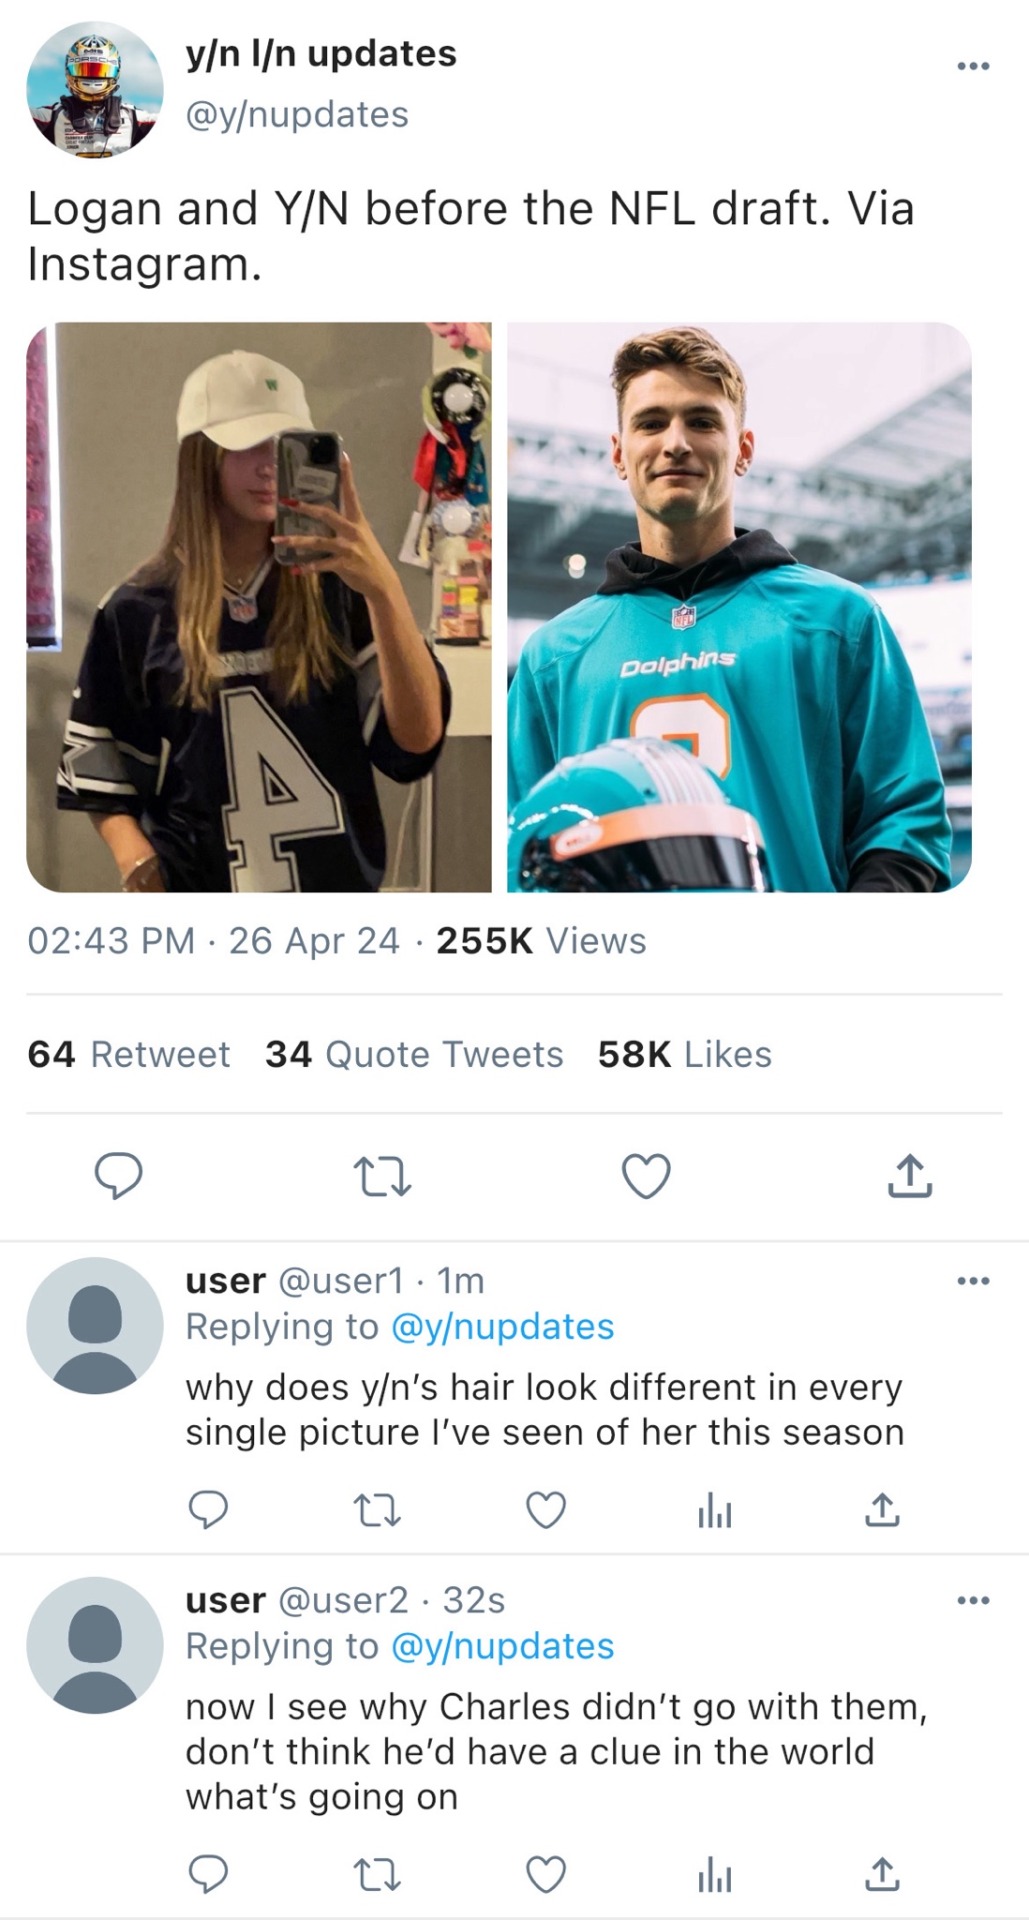Like user1's reply about hair
This screenshot has width=1029, height=1920.
coord(546,1510)
